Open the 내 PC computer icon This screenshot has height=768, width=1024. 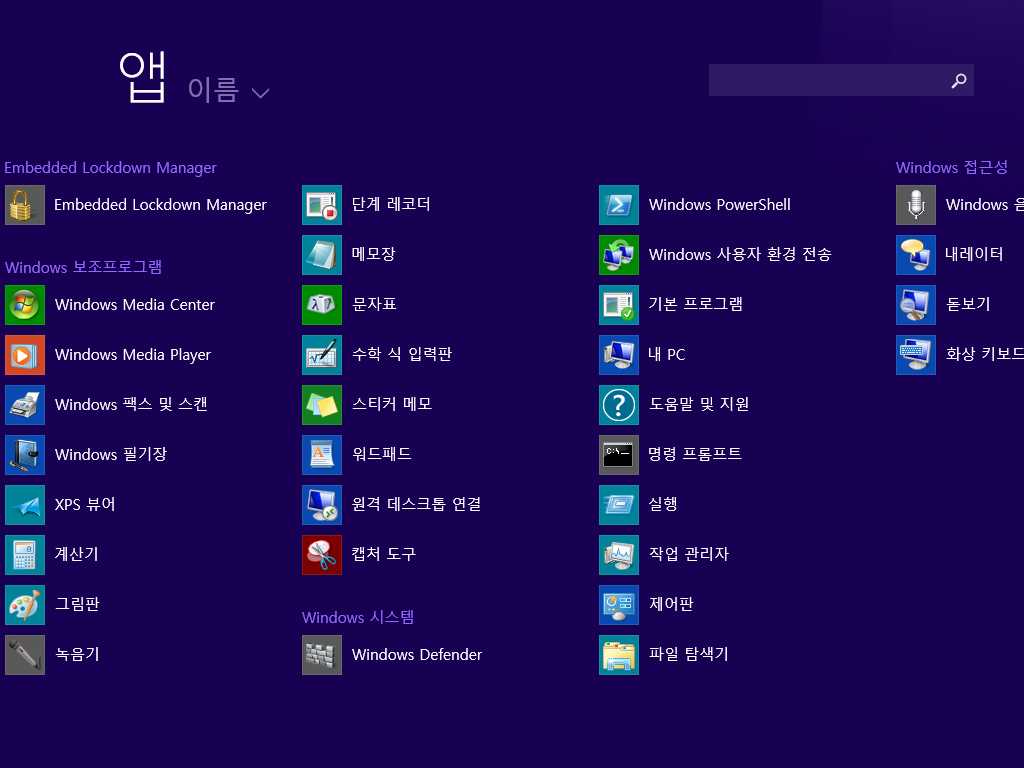(x=619, y=355)
